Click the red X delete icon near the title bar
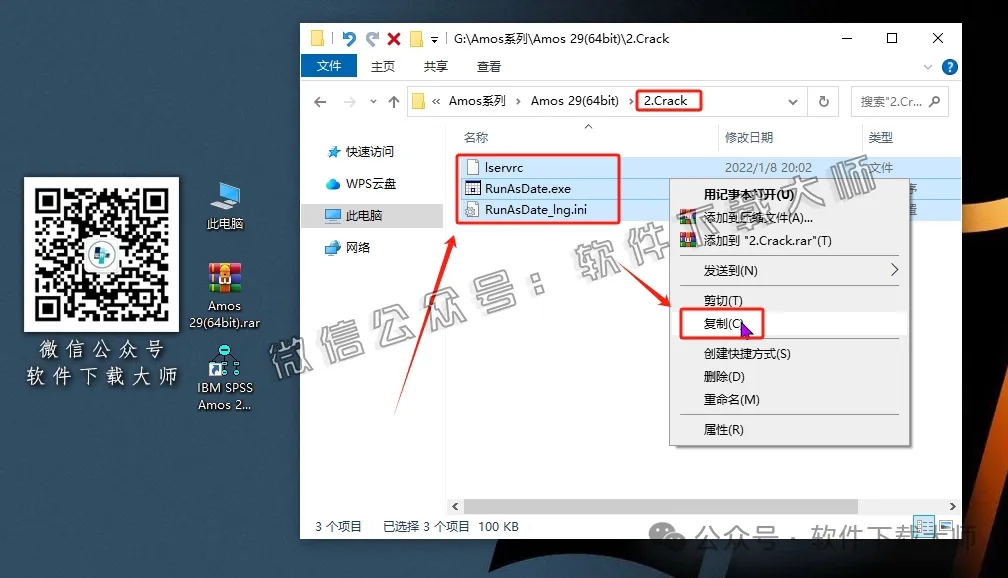The width and height of the screenshot is (1008, 578). click(394, 38)
